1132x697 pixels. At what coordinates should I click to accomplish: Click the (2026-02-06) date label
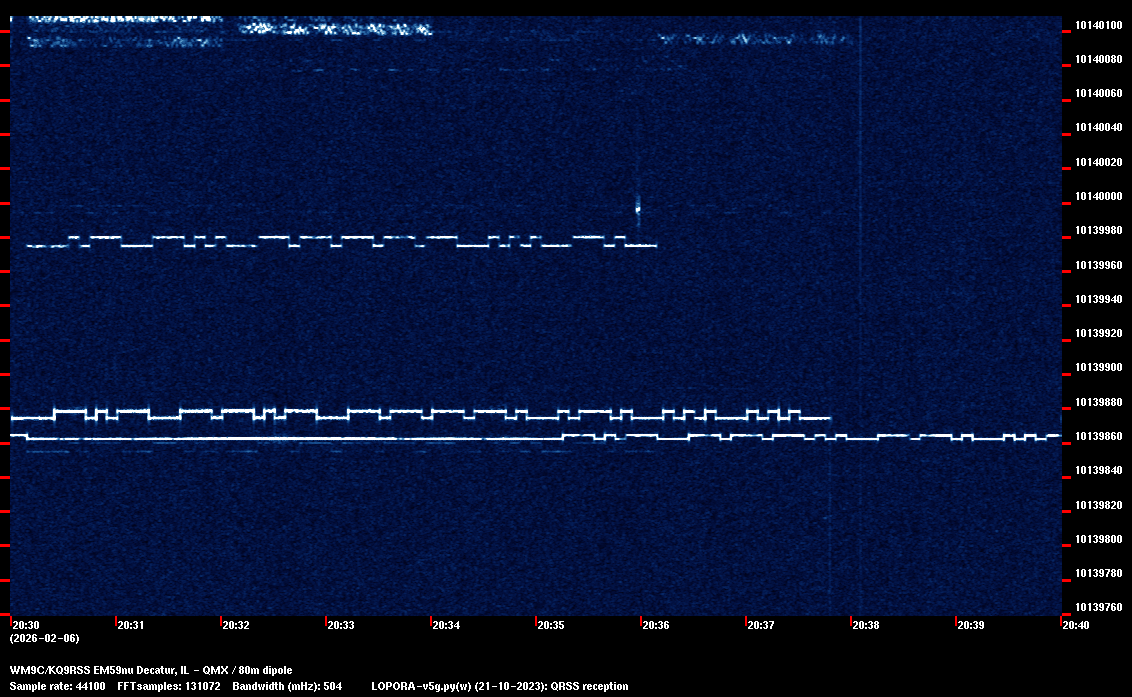click(x=44, y=638)
